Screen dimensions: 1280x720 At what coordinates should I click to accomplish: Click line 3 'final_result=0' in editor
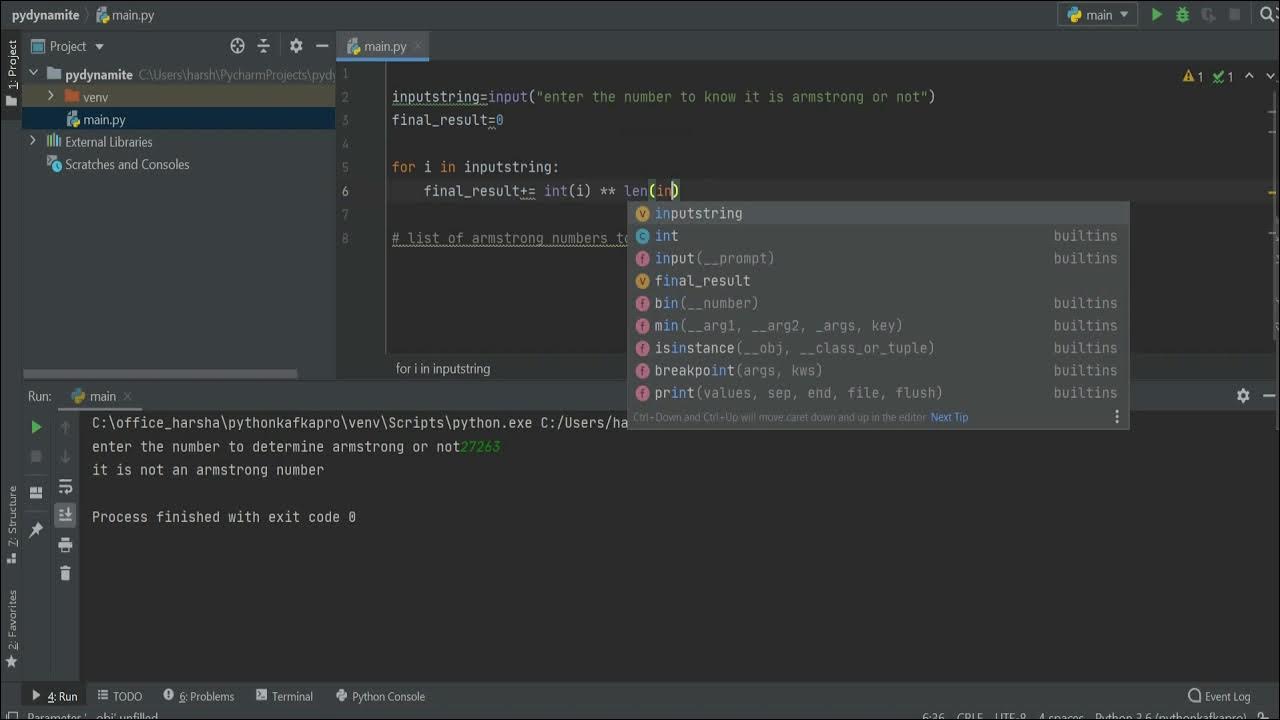click(447, 120)
